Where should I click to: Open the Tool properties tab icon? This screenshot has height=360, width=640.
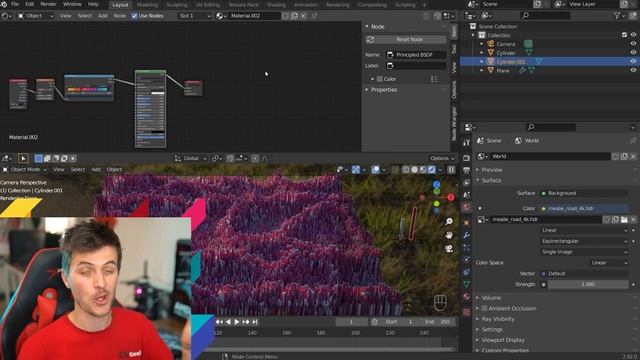pos(467,142)
